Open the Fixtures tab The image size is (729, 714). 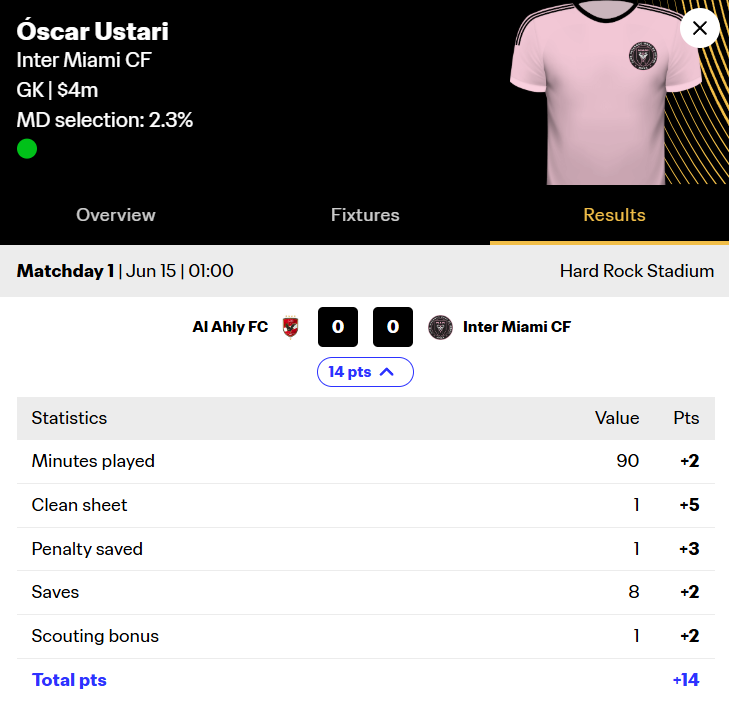[365, 215]
